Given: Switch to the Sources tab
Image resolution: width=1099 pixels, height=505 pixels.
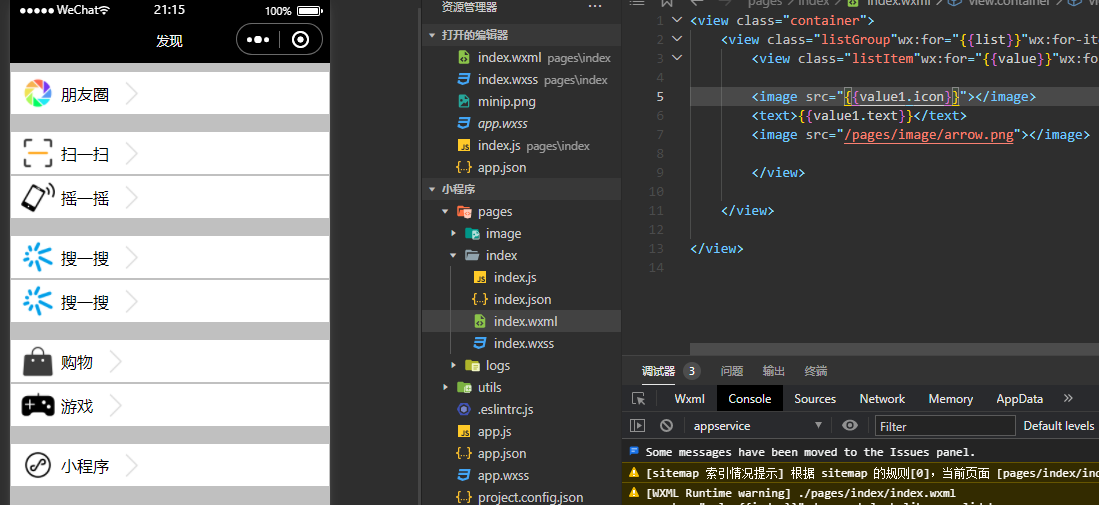Looking at the screenshot, I should pyautogui.click(x=814, y=399).
